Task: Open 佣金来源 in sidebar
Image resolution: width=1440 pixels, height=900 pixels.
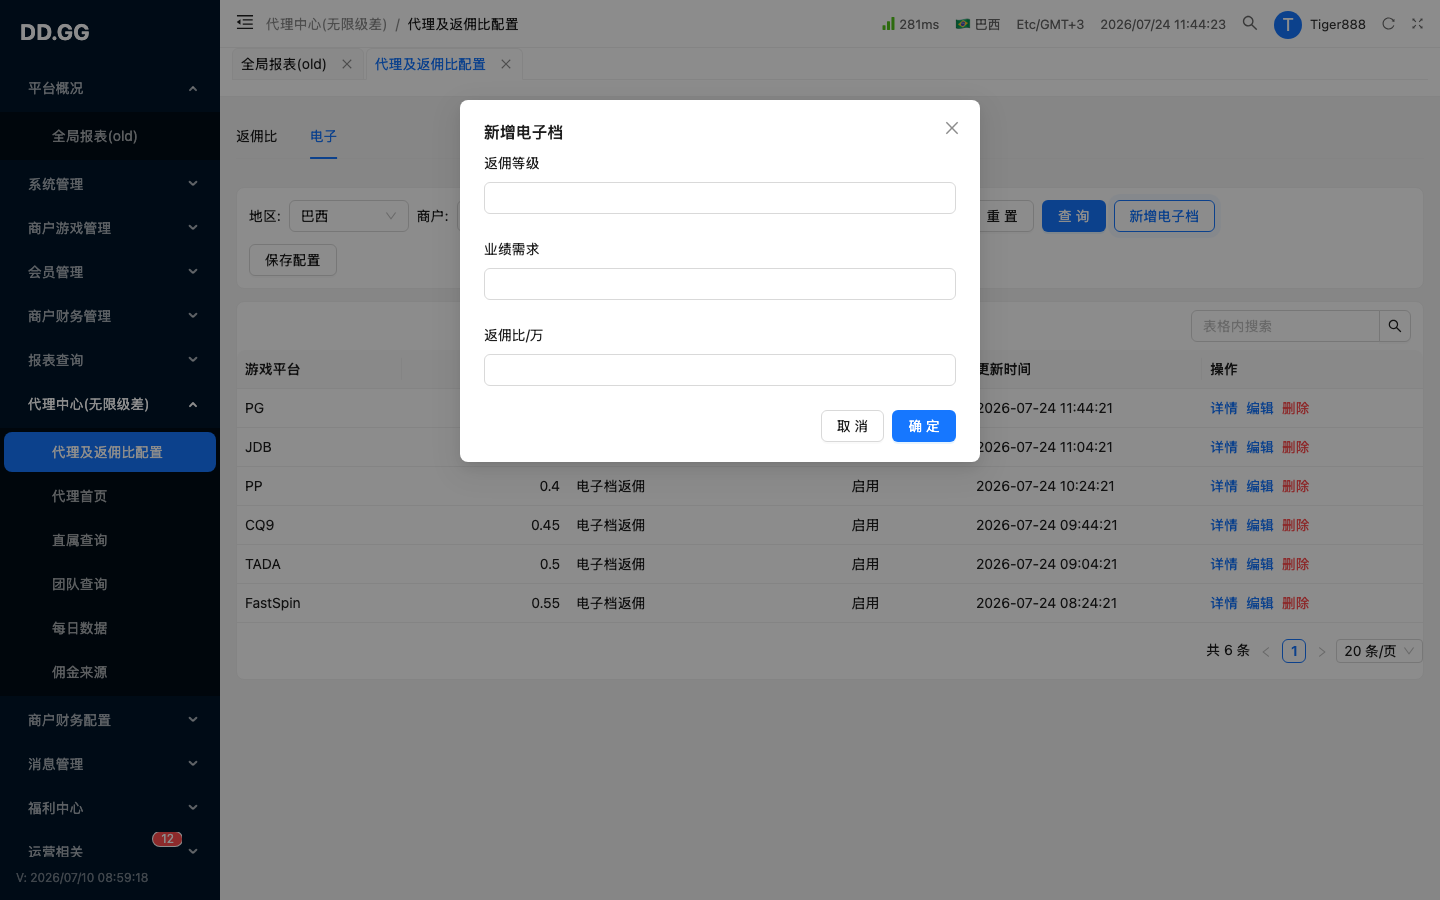Action: click(x=110, y=672)
